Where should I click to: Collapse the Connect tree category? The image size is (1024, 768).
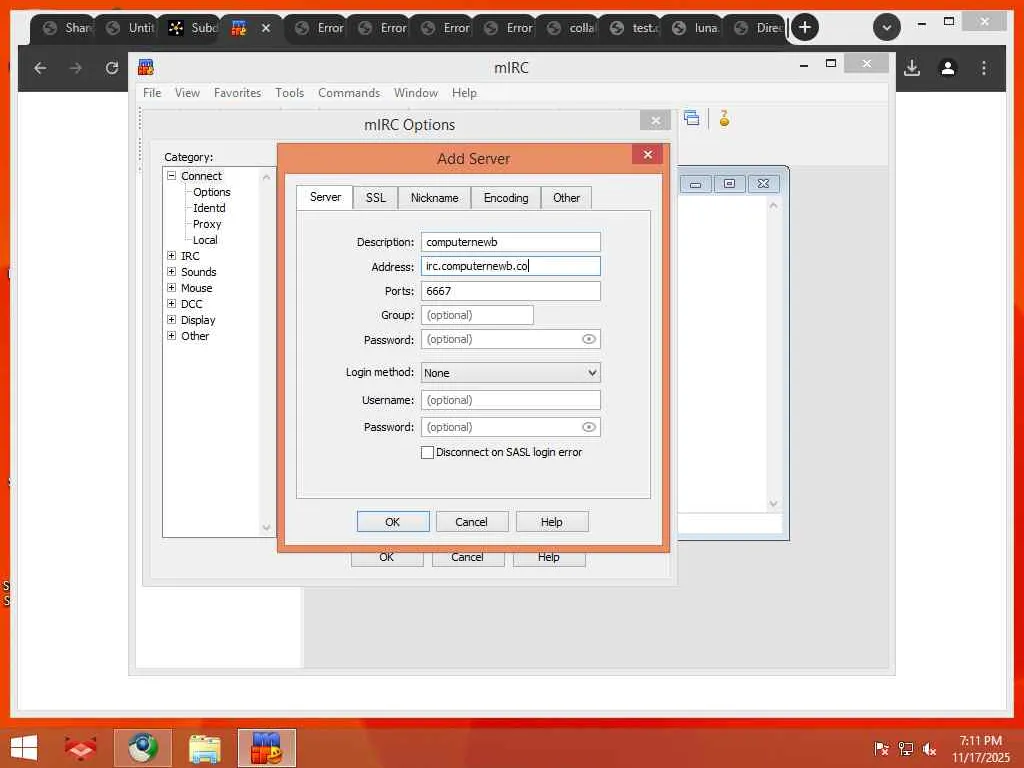pos(172,176)
